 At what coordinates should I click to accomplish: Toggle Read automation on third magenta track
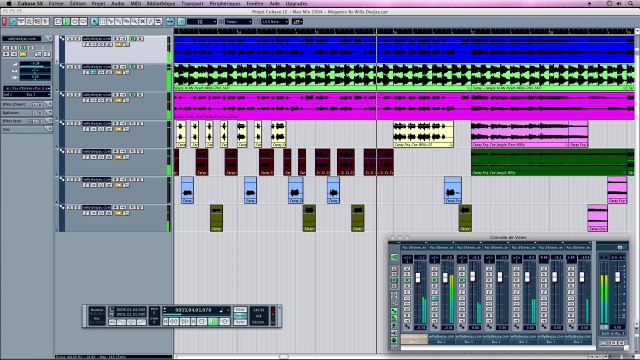pyautogui.click(x=133, y=95)
